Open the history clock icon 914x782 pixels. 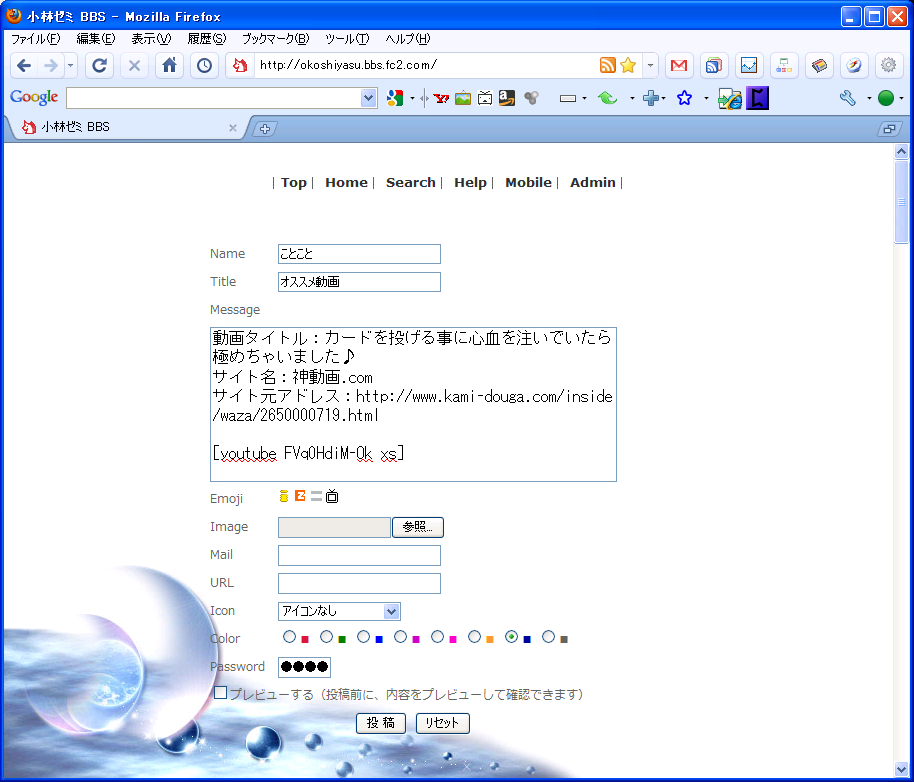pos(204,65)
